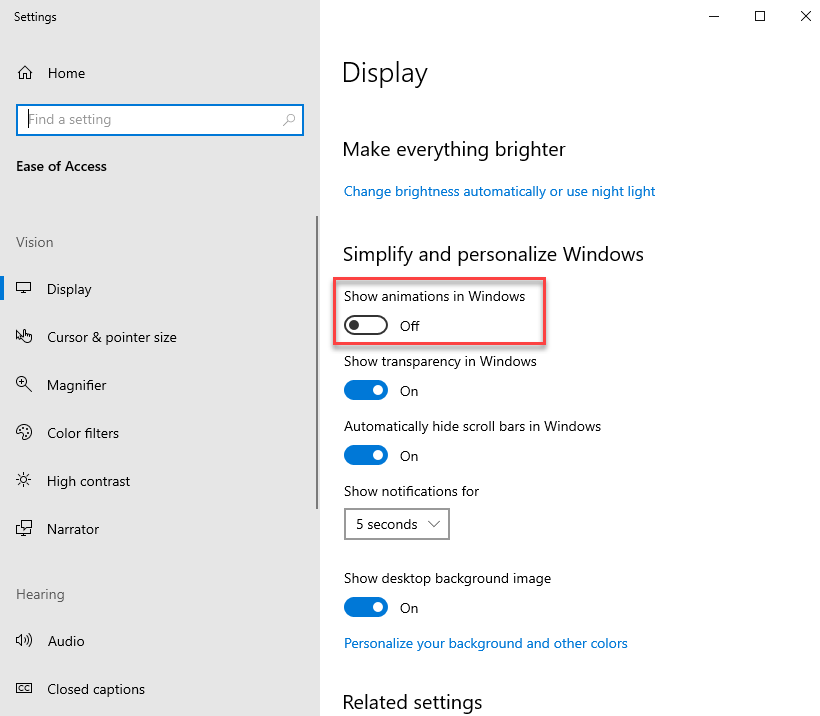Click the sidebar vertical scrollbar

point(317,362)
